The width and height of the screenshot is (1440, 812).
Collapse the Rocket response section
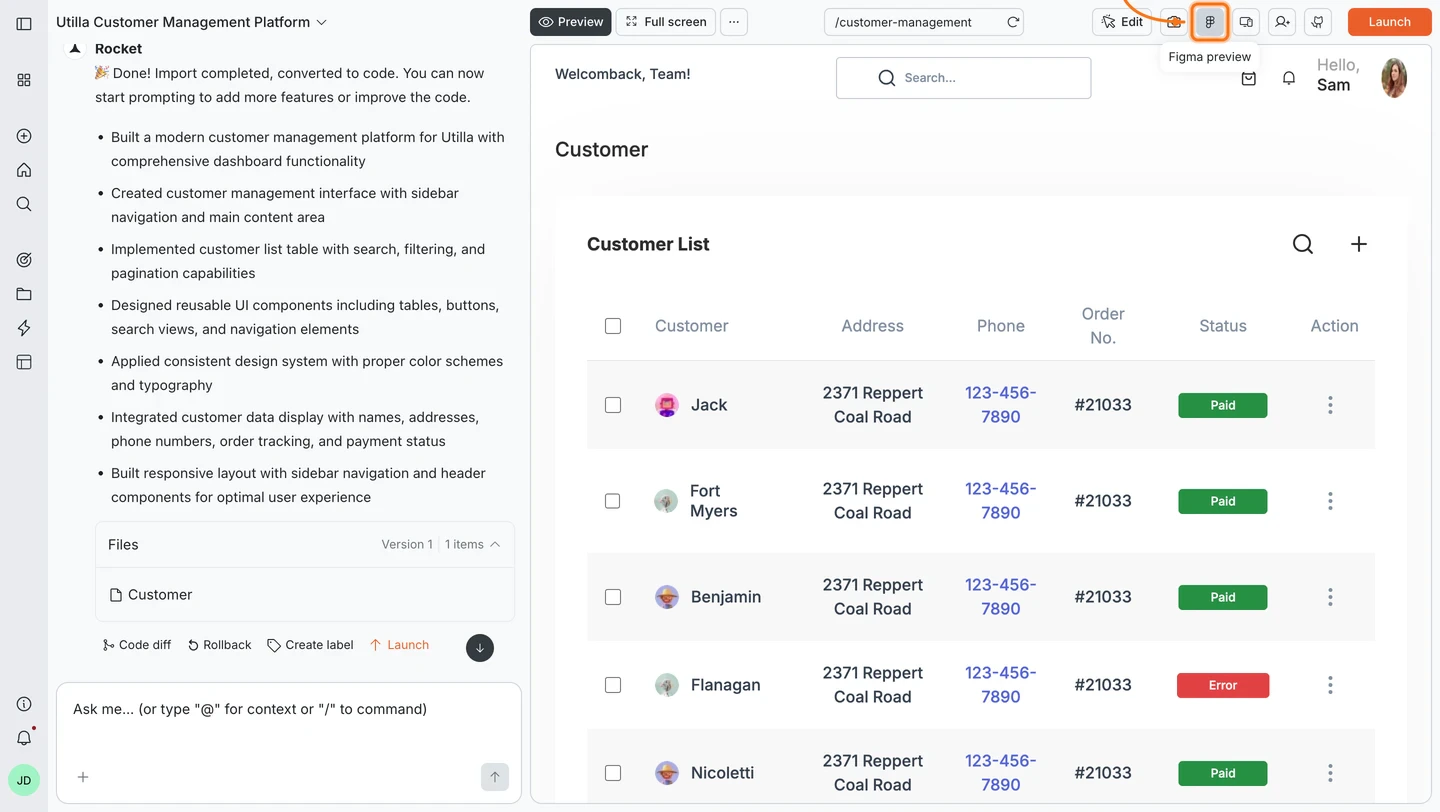[74, 47]
